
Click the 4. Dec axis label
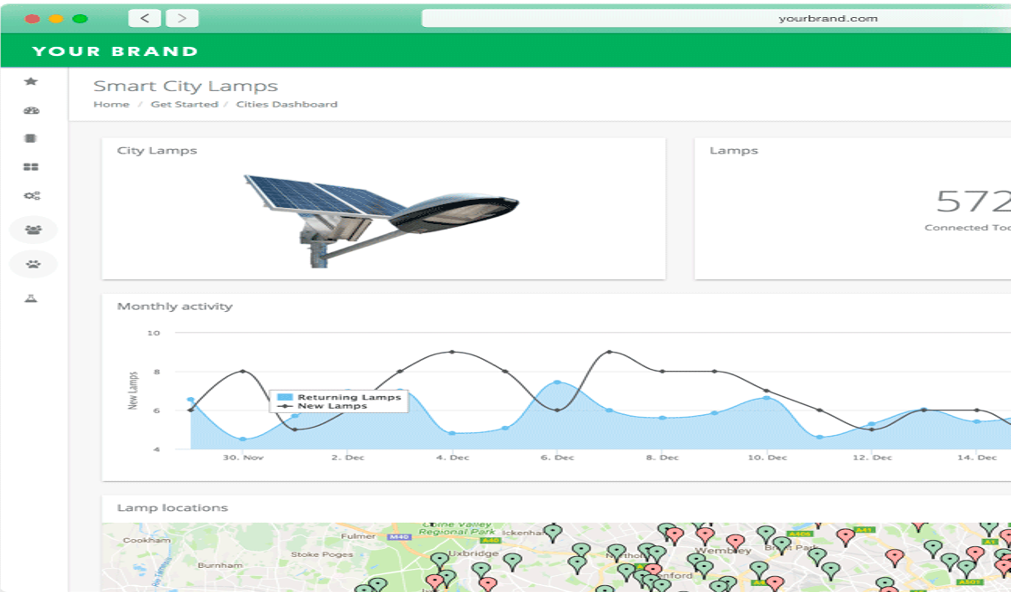(453, 457)
